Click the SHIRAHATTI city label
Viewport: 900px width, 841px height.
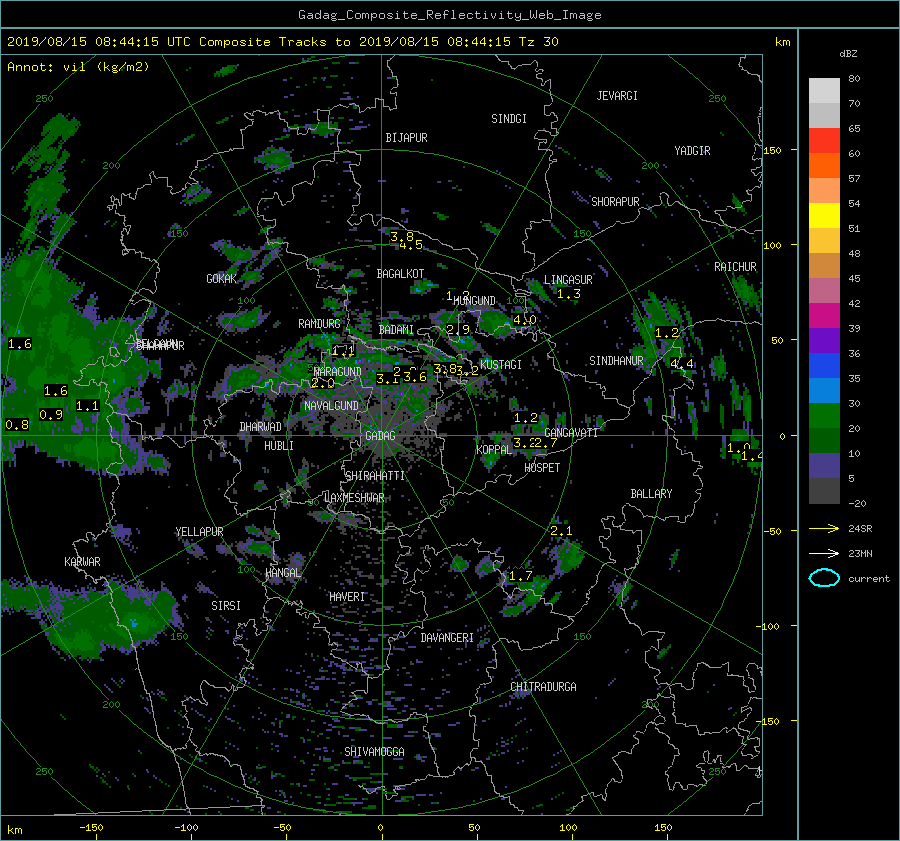(375, 476)
